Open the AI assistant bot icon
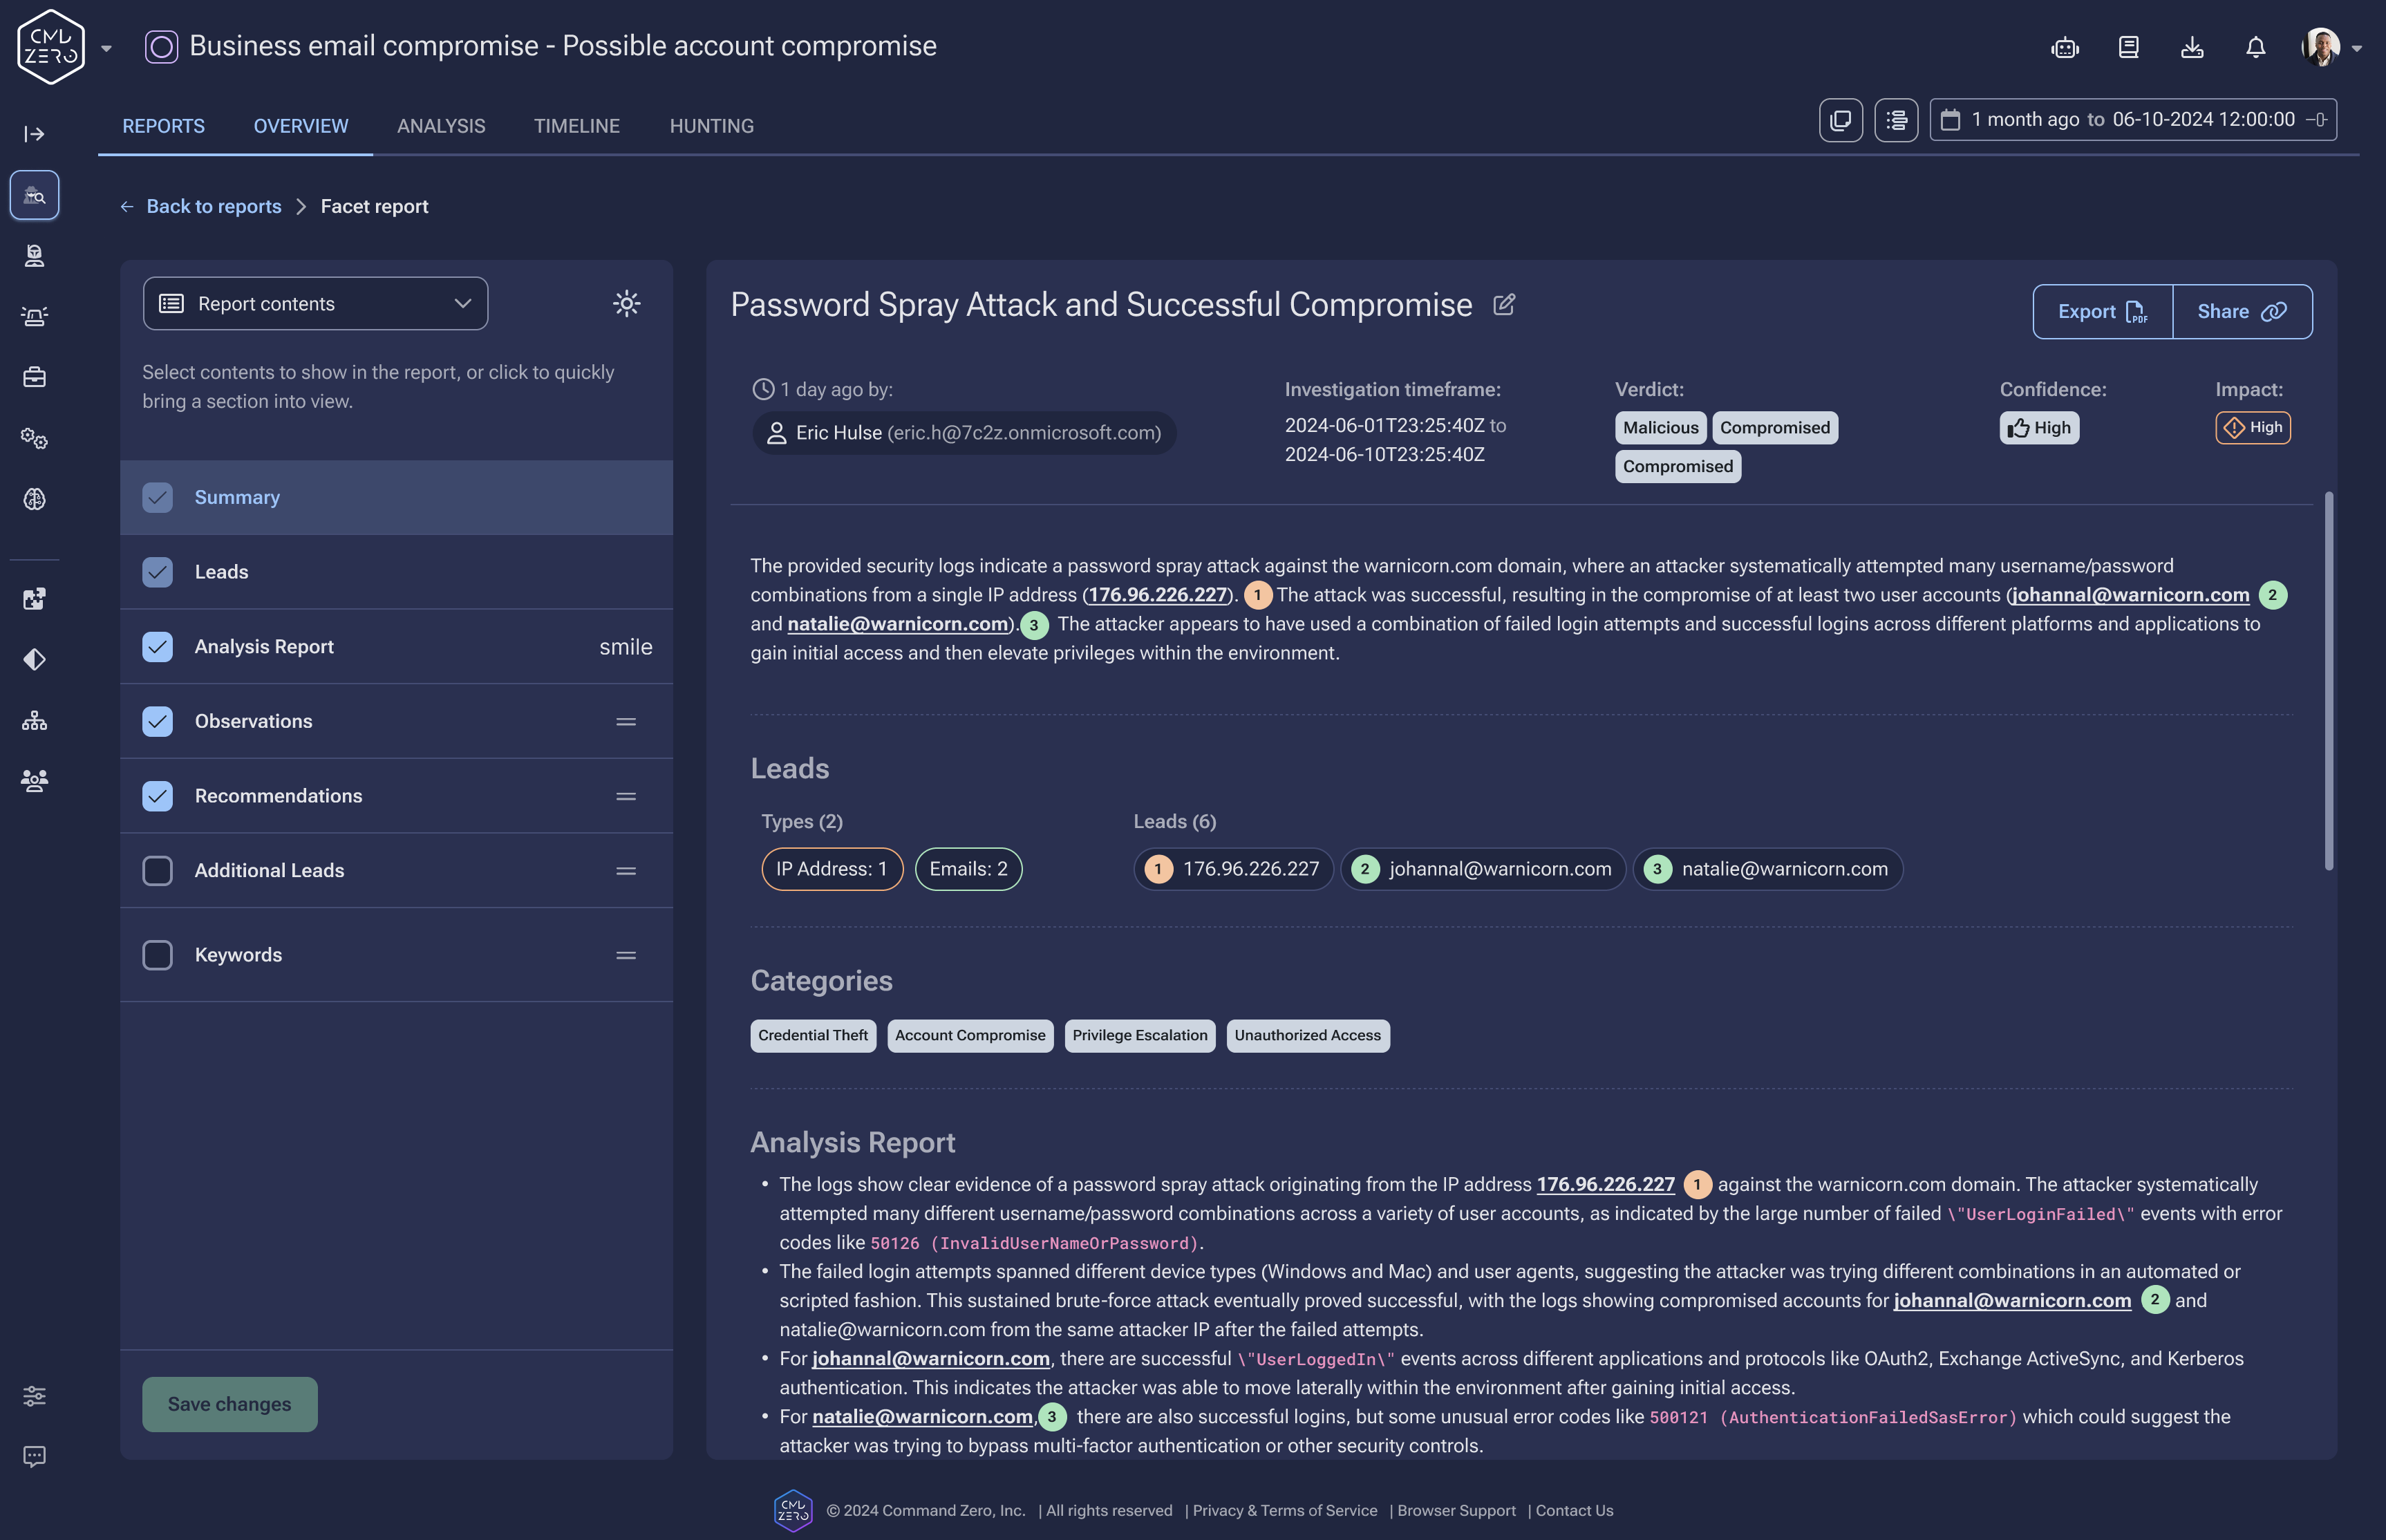 click(2065, 47)
